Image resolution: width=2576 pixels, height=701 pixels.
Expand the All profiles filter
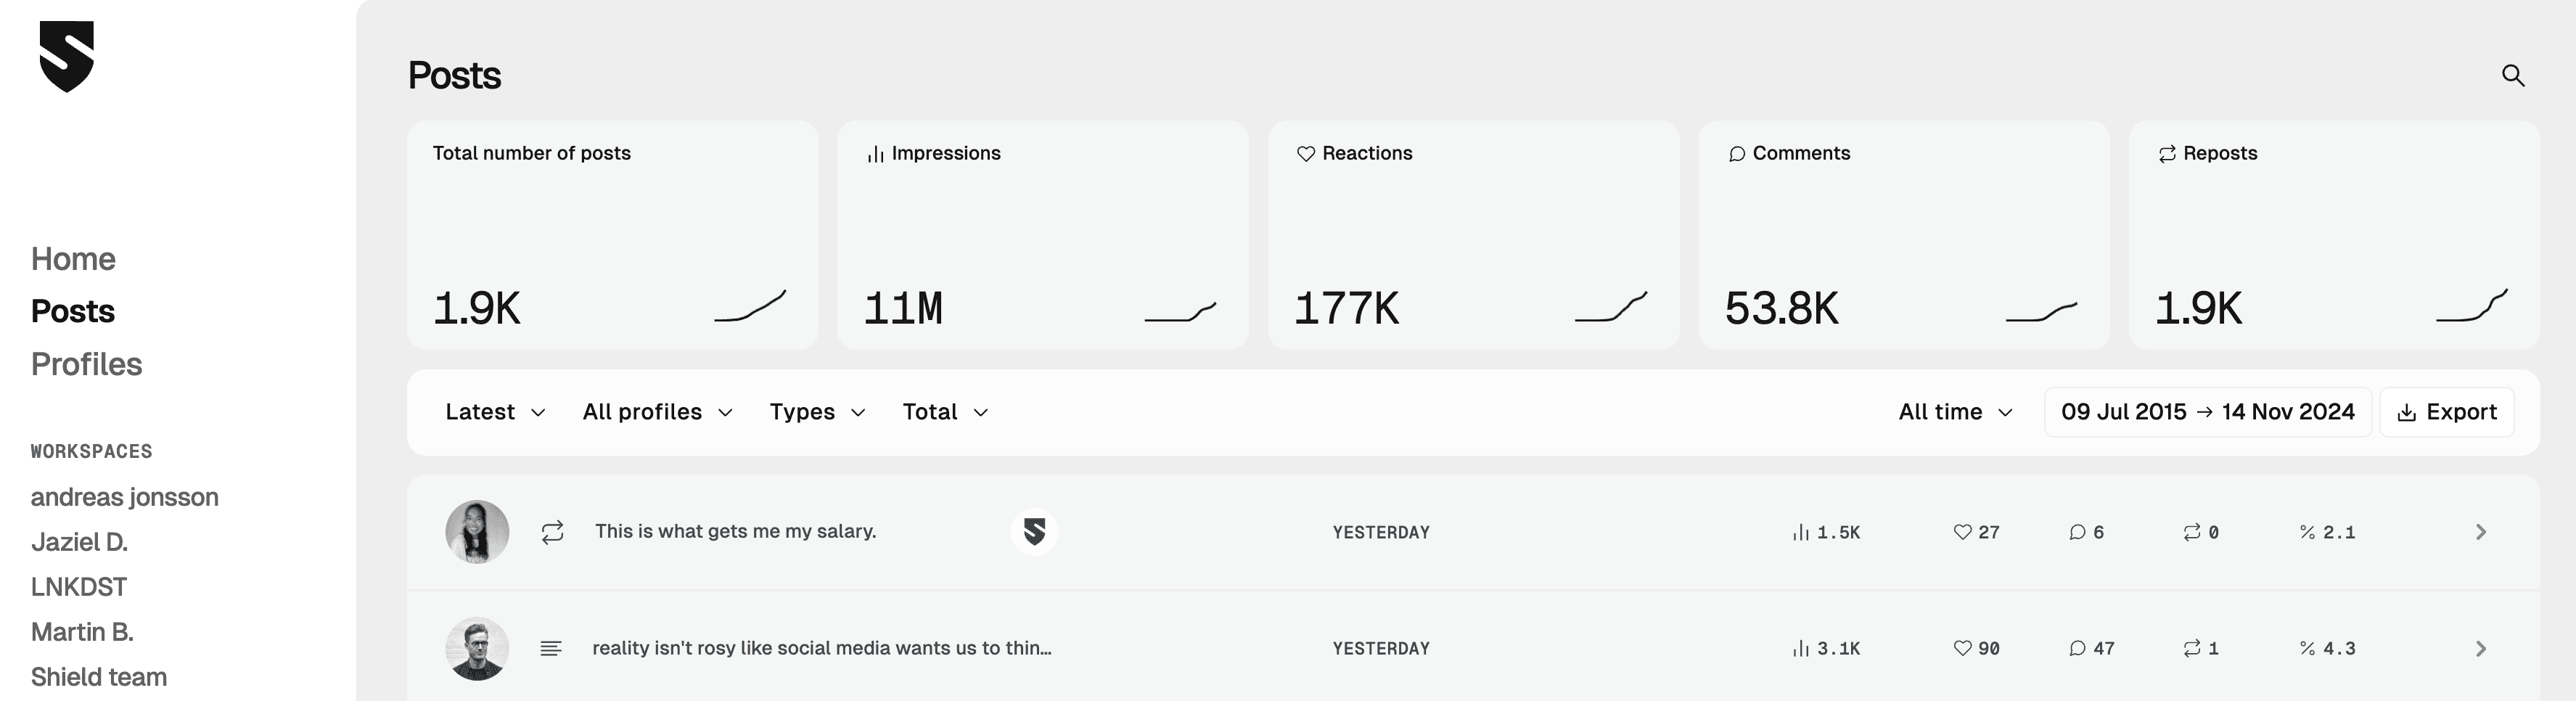click(x=657, y=412)
